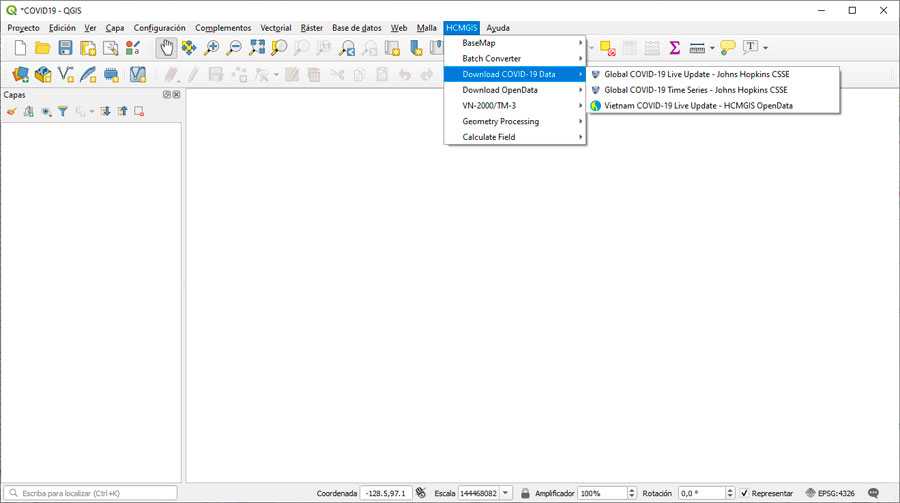Viewport: 900px width, 503px height.
Task: Click expand all layers icon in Capas
Action: pos(105,111)
